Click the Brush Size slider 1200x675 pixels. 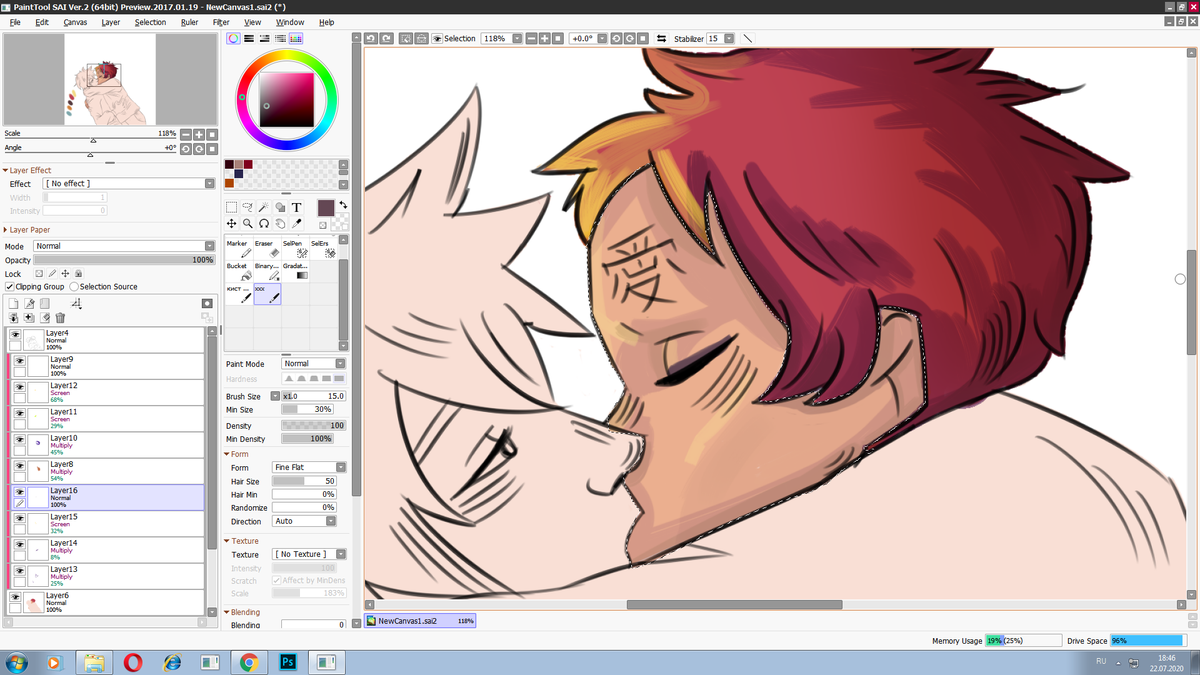pos(314,396)
